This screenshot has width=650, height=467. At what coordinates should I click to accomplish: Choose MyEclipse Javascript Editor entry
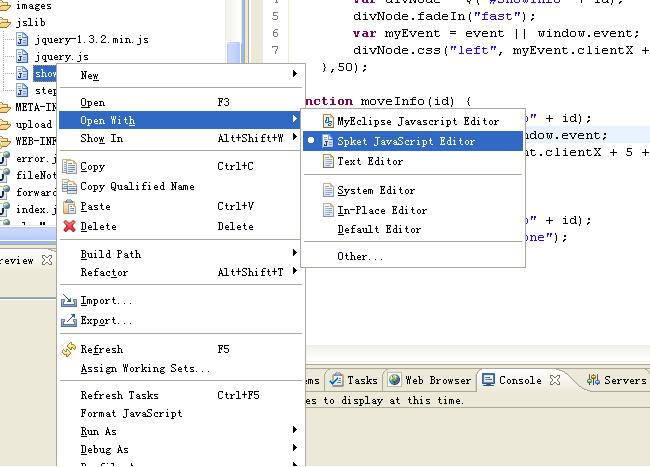tap(413, 121)
